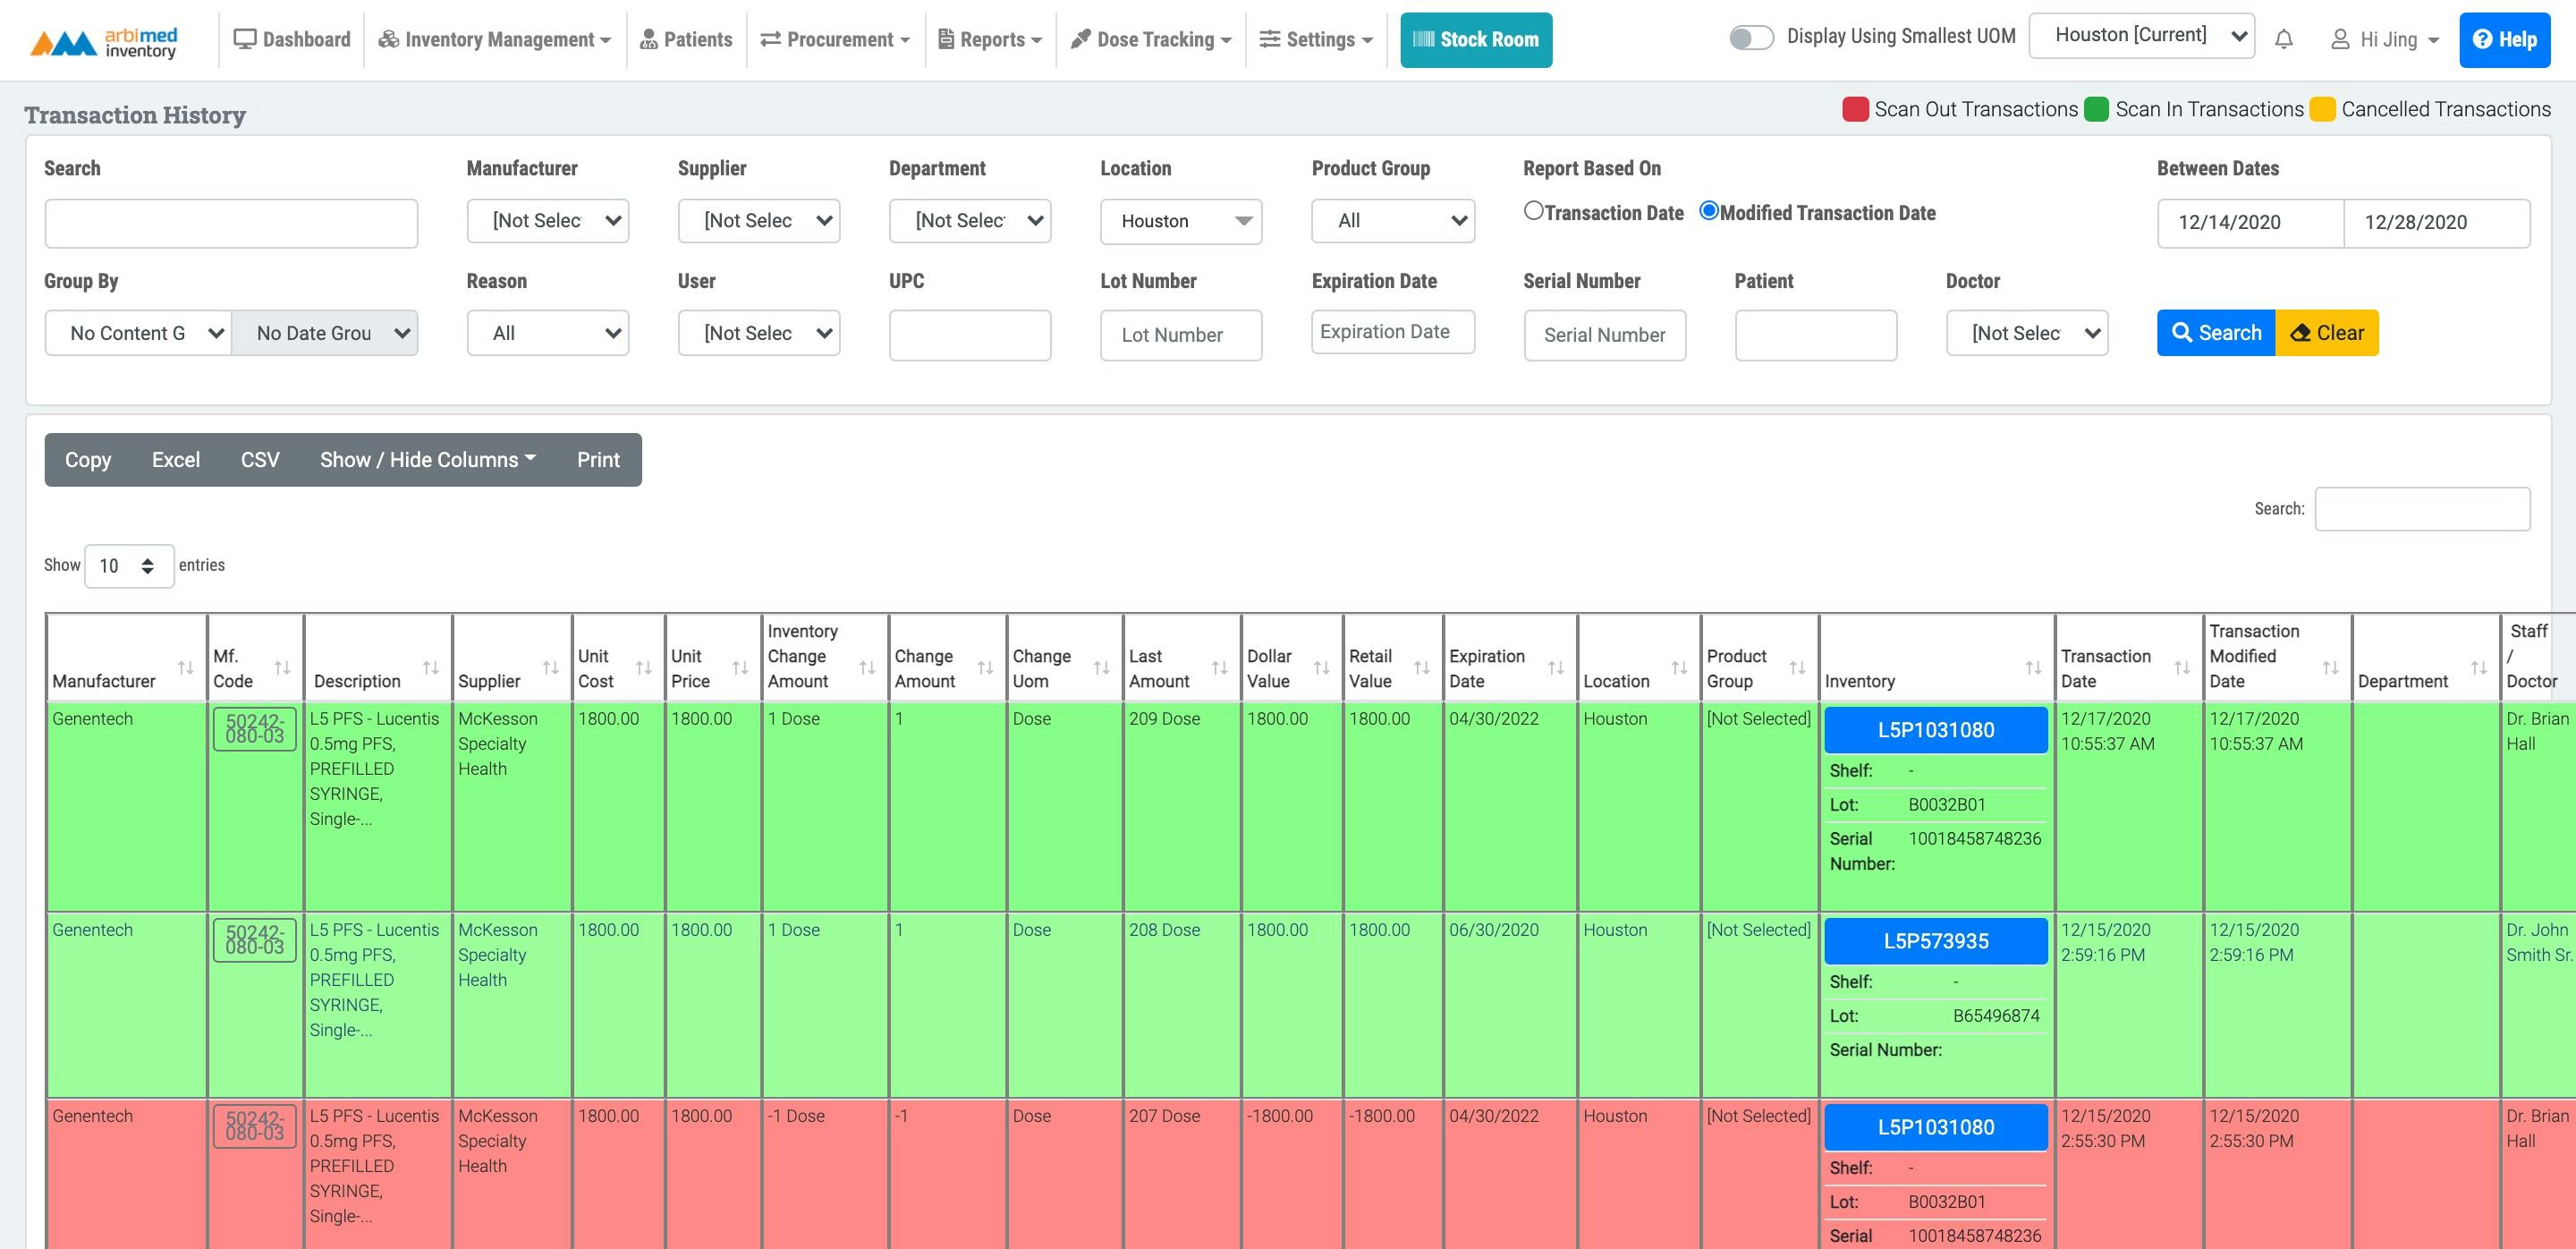Export the table using the CSV button

point(259,459)
